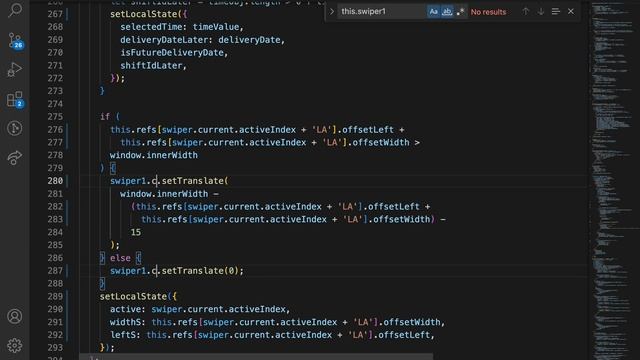Toggle Match Whole Word in find widget

pos(447,11)
